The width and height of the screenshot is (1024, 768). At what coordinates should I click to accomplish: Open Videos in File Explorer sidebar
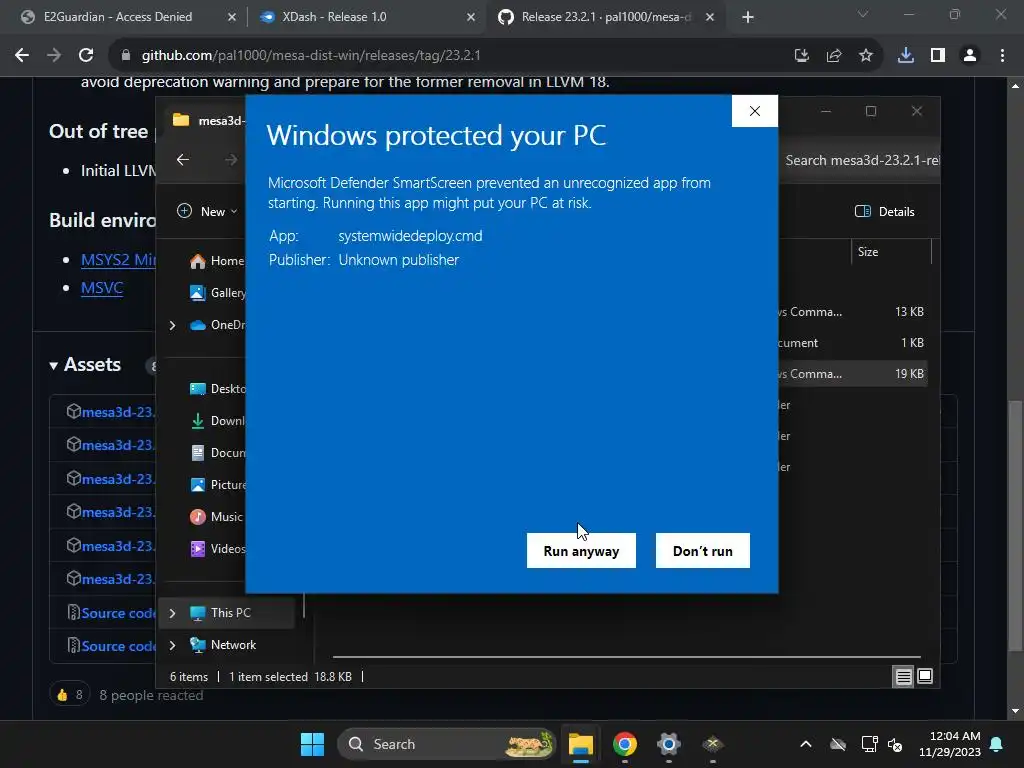click(x=217, y=549)
